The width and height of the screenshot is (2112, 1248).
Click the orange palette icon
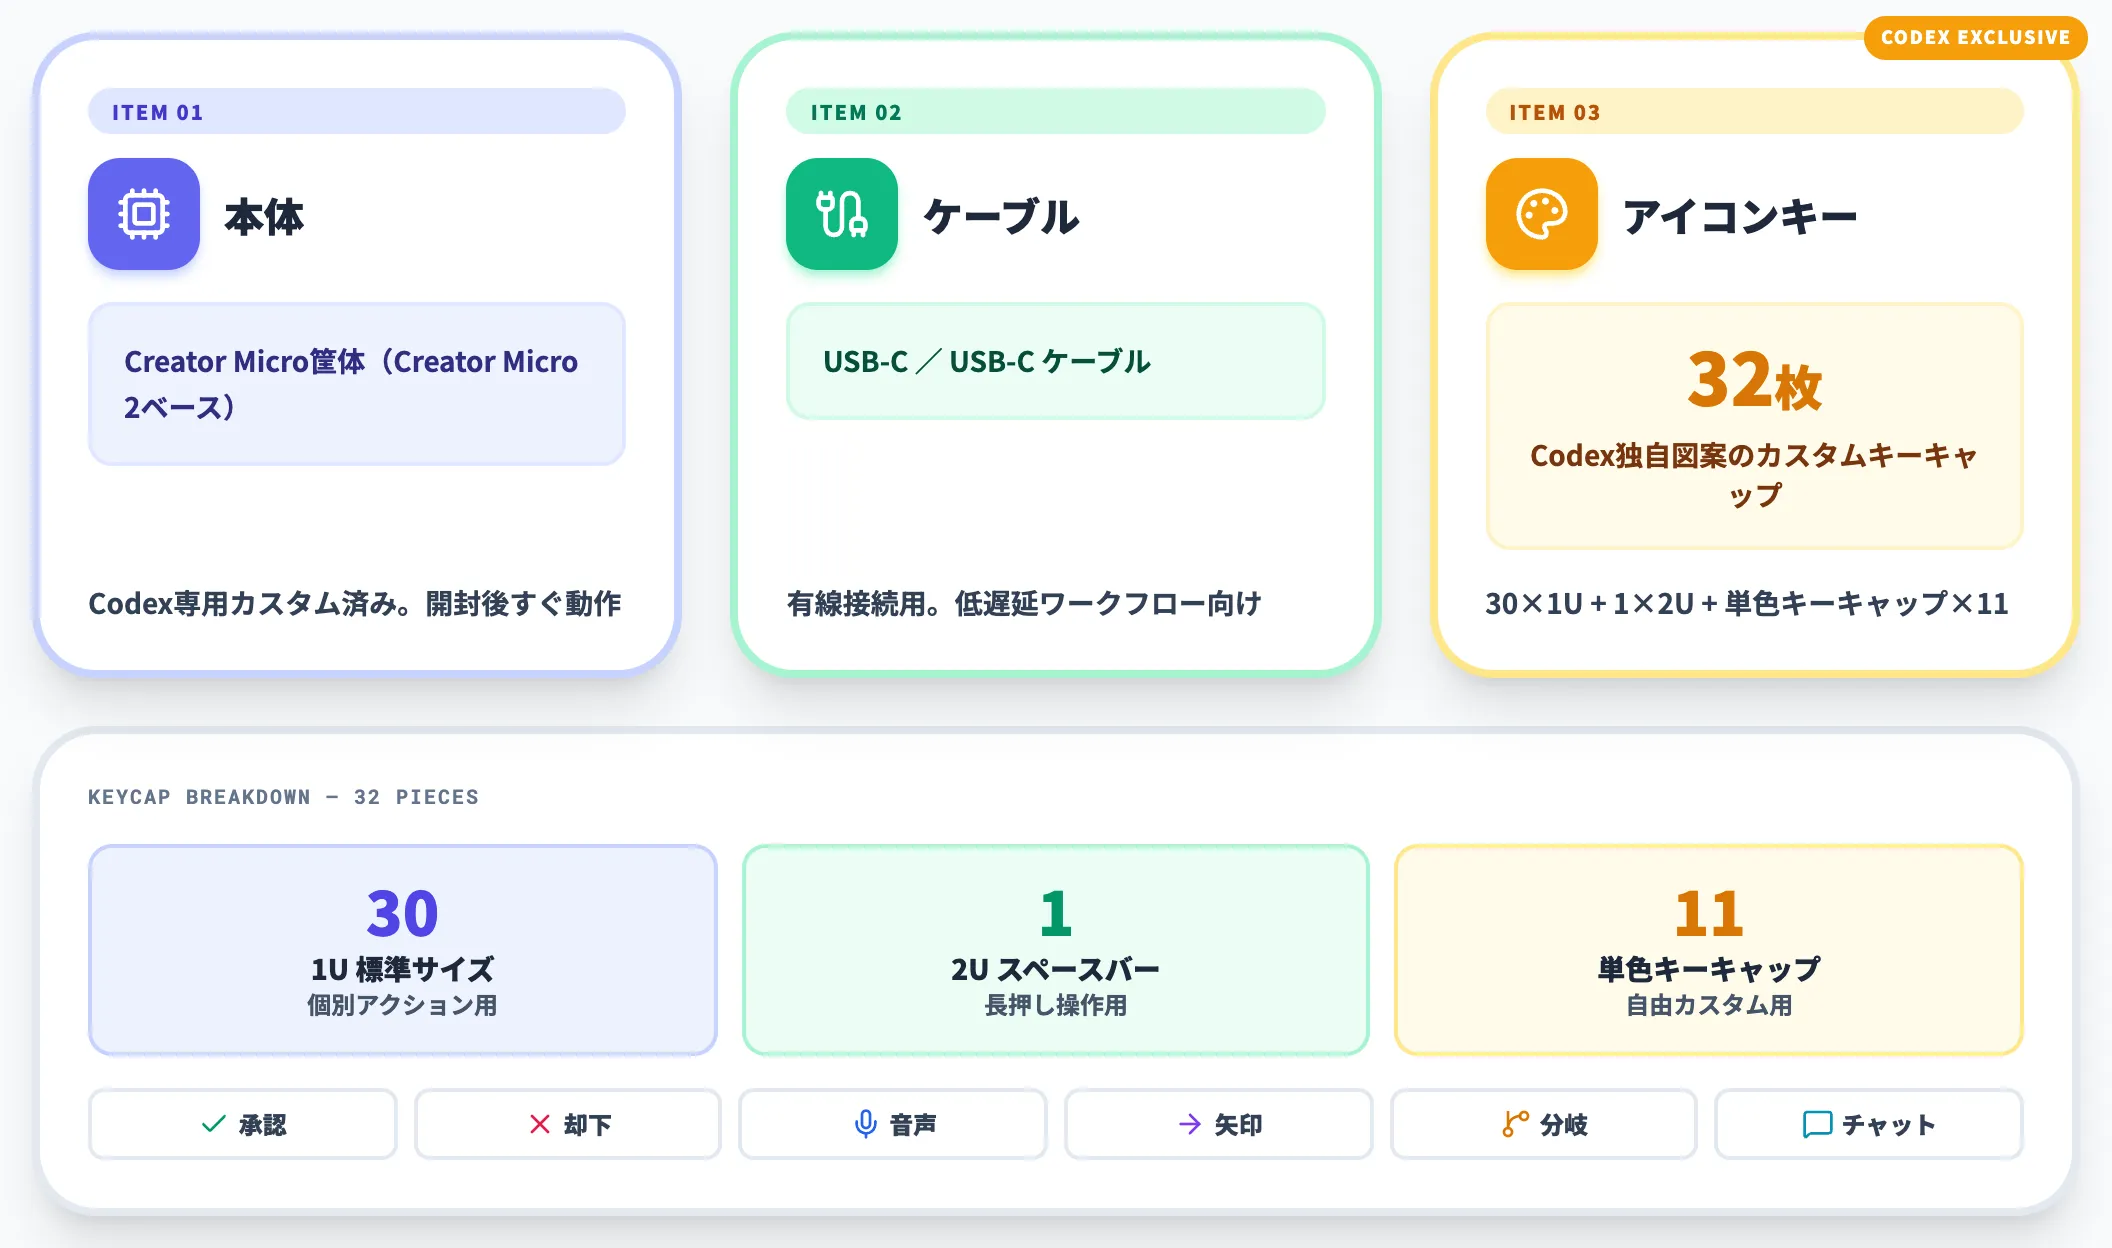point(1542,214)
